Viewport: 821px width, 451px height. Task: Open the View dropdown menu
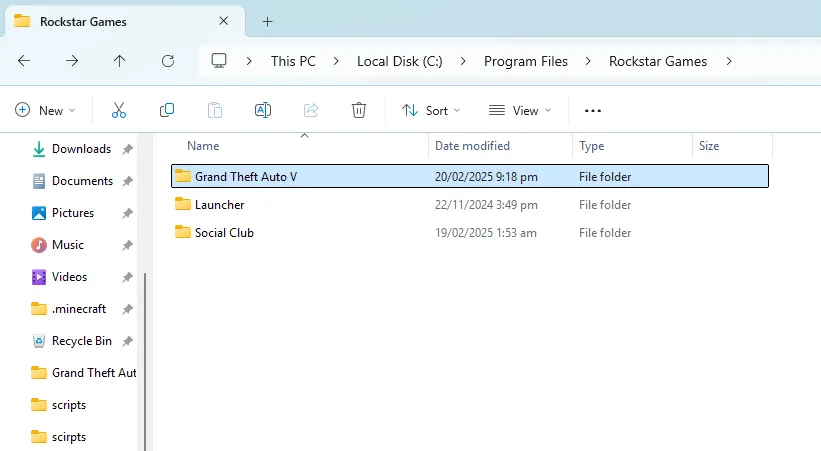click(x=520, y=111)
